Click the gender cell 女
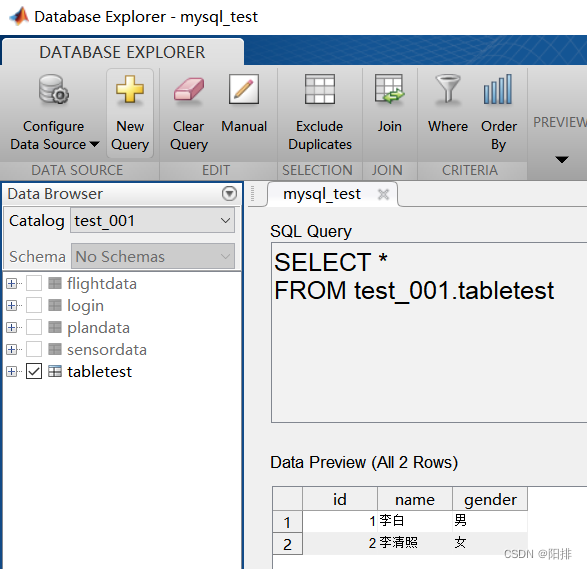The width and height of the screenshot is (587, 569). click(490, 543)
